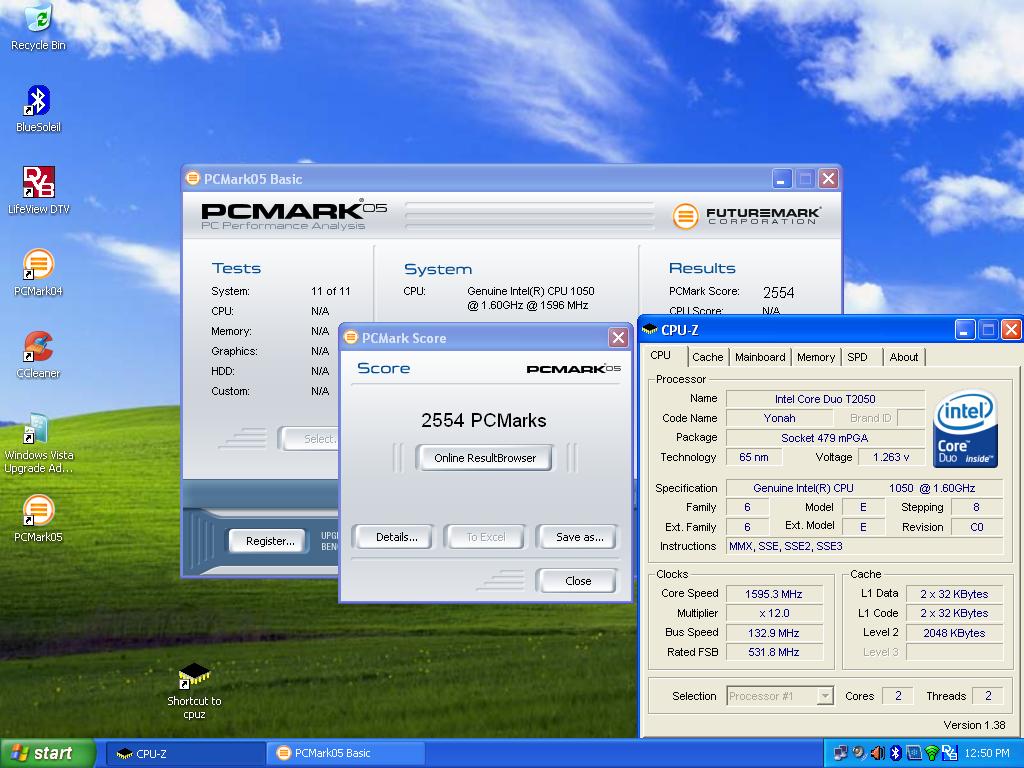The height and width of the screenshot is (768, 1024).
Task: Click the Name field showing Intel Core Duo T2050
Action: pyautogui.click(x=825, y=398)
